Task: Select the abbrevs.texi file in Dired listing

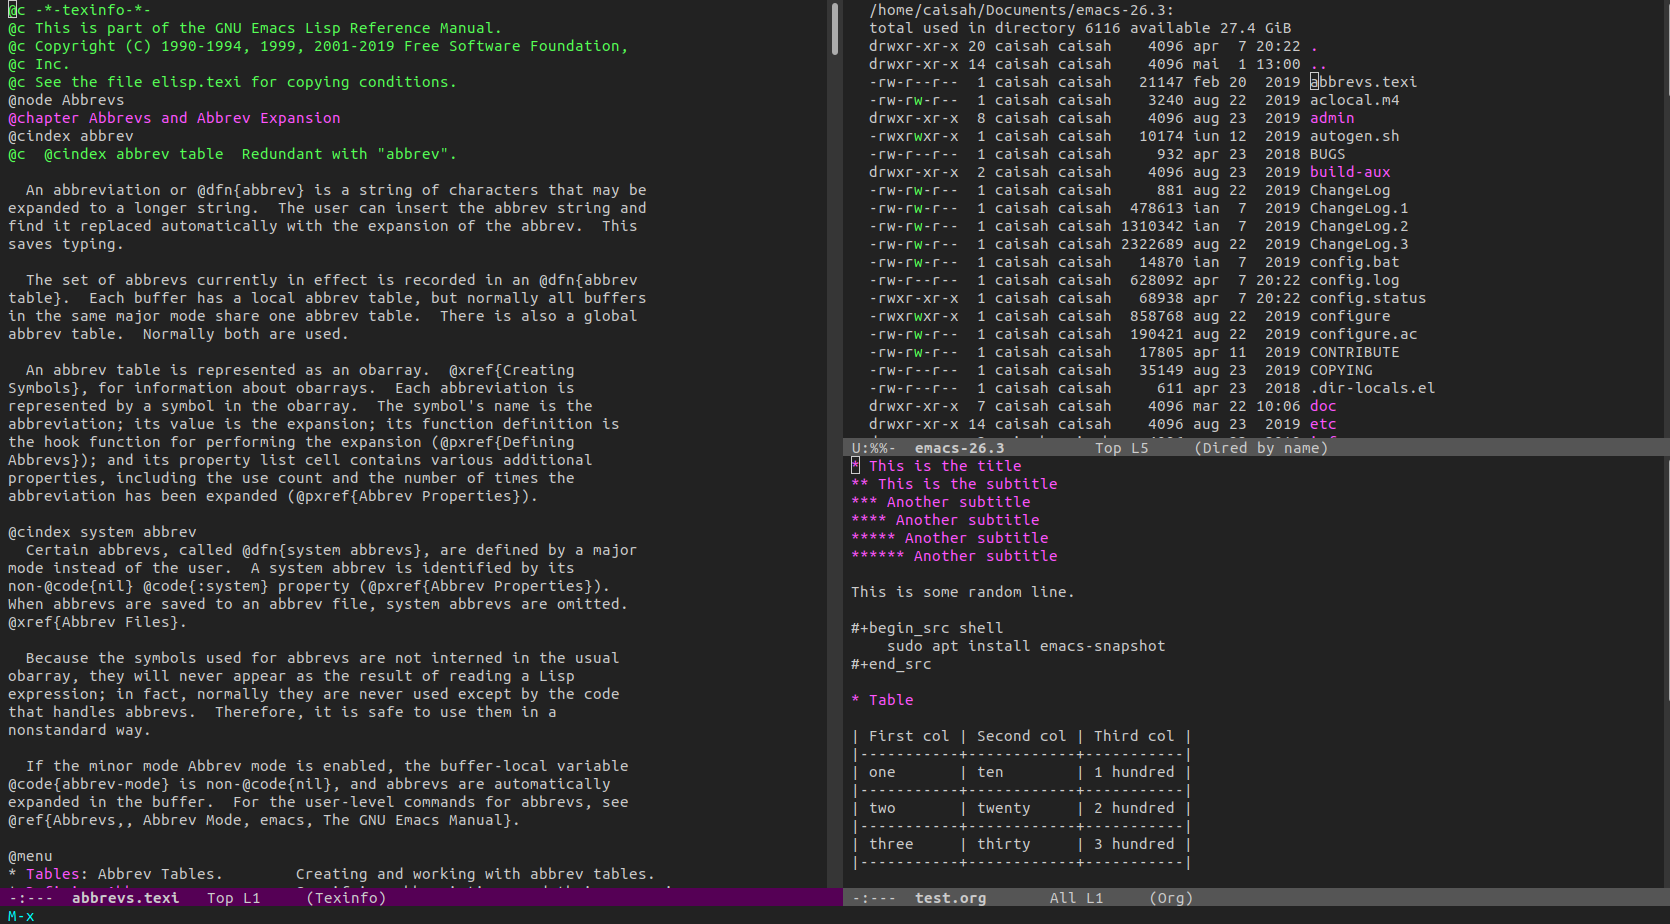Action: click(1363, 82)
